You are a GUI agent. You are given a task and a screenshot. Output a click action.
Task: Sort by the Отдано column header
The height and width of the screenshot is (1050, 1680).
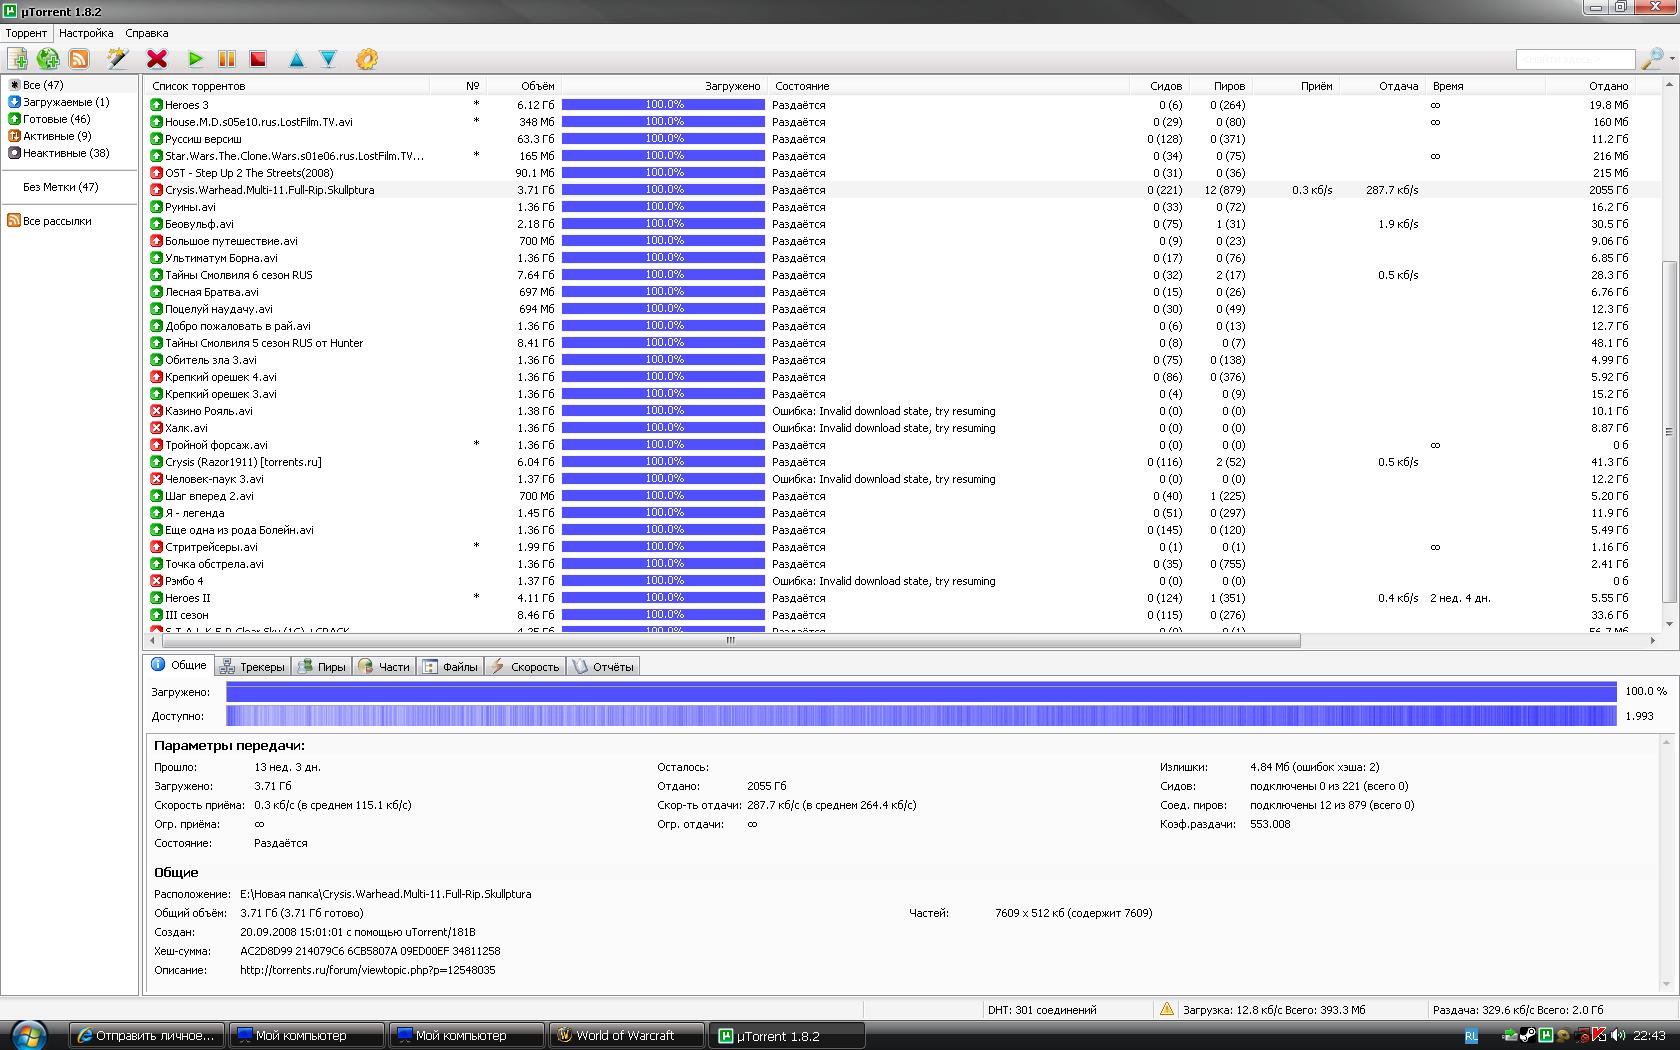tap(1590, 86)
